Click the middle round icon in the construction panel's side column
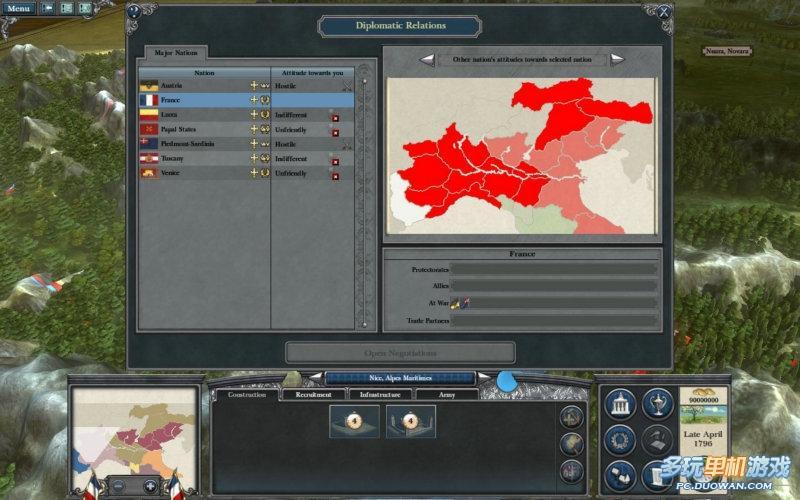Image resolution: width=800 pixels, height=500 pixels. point(571,444)
